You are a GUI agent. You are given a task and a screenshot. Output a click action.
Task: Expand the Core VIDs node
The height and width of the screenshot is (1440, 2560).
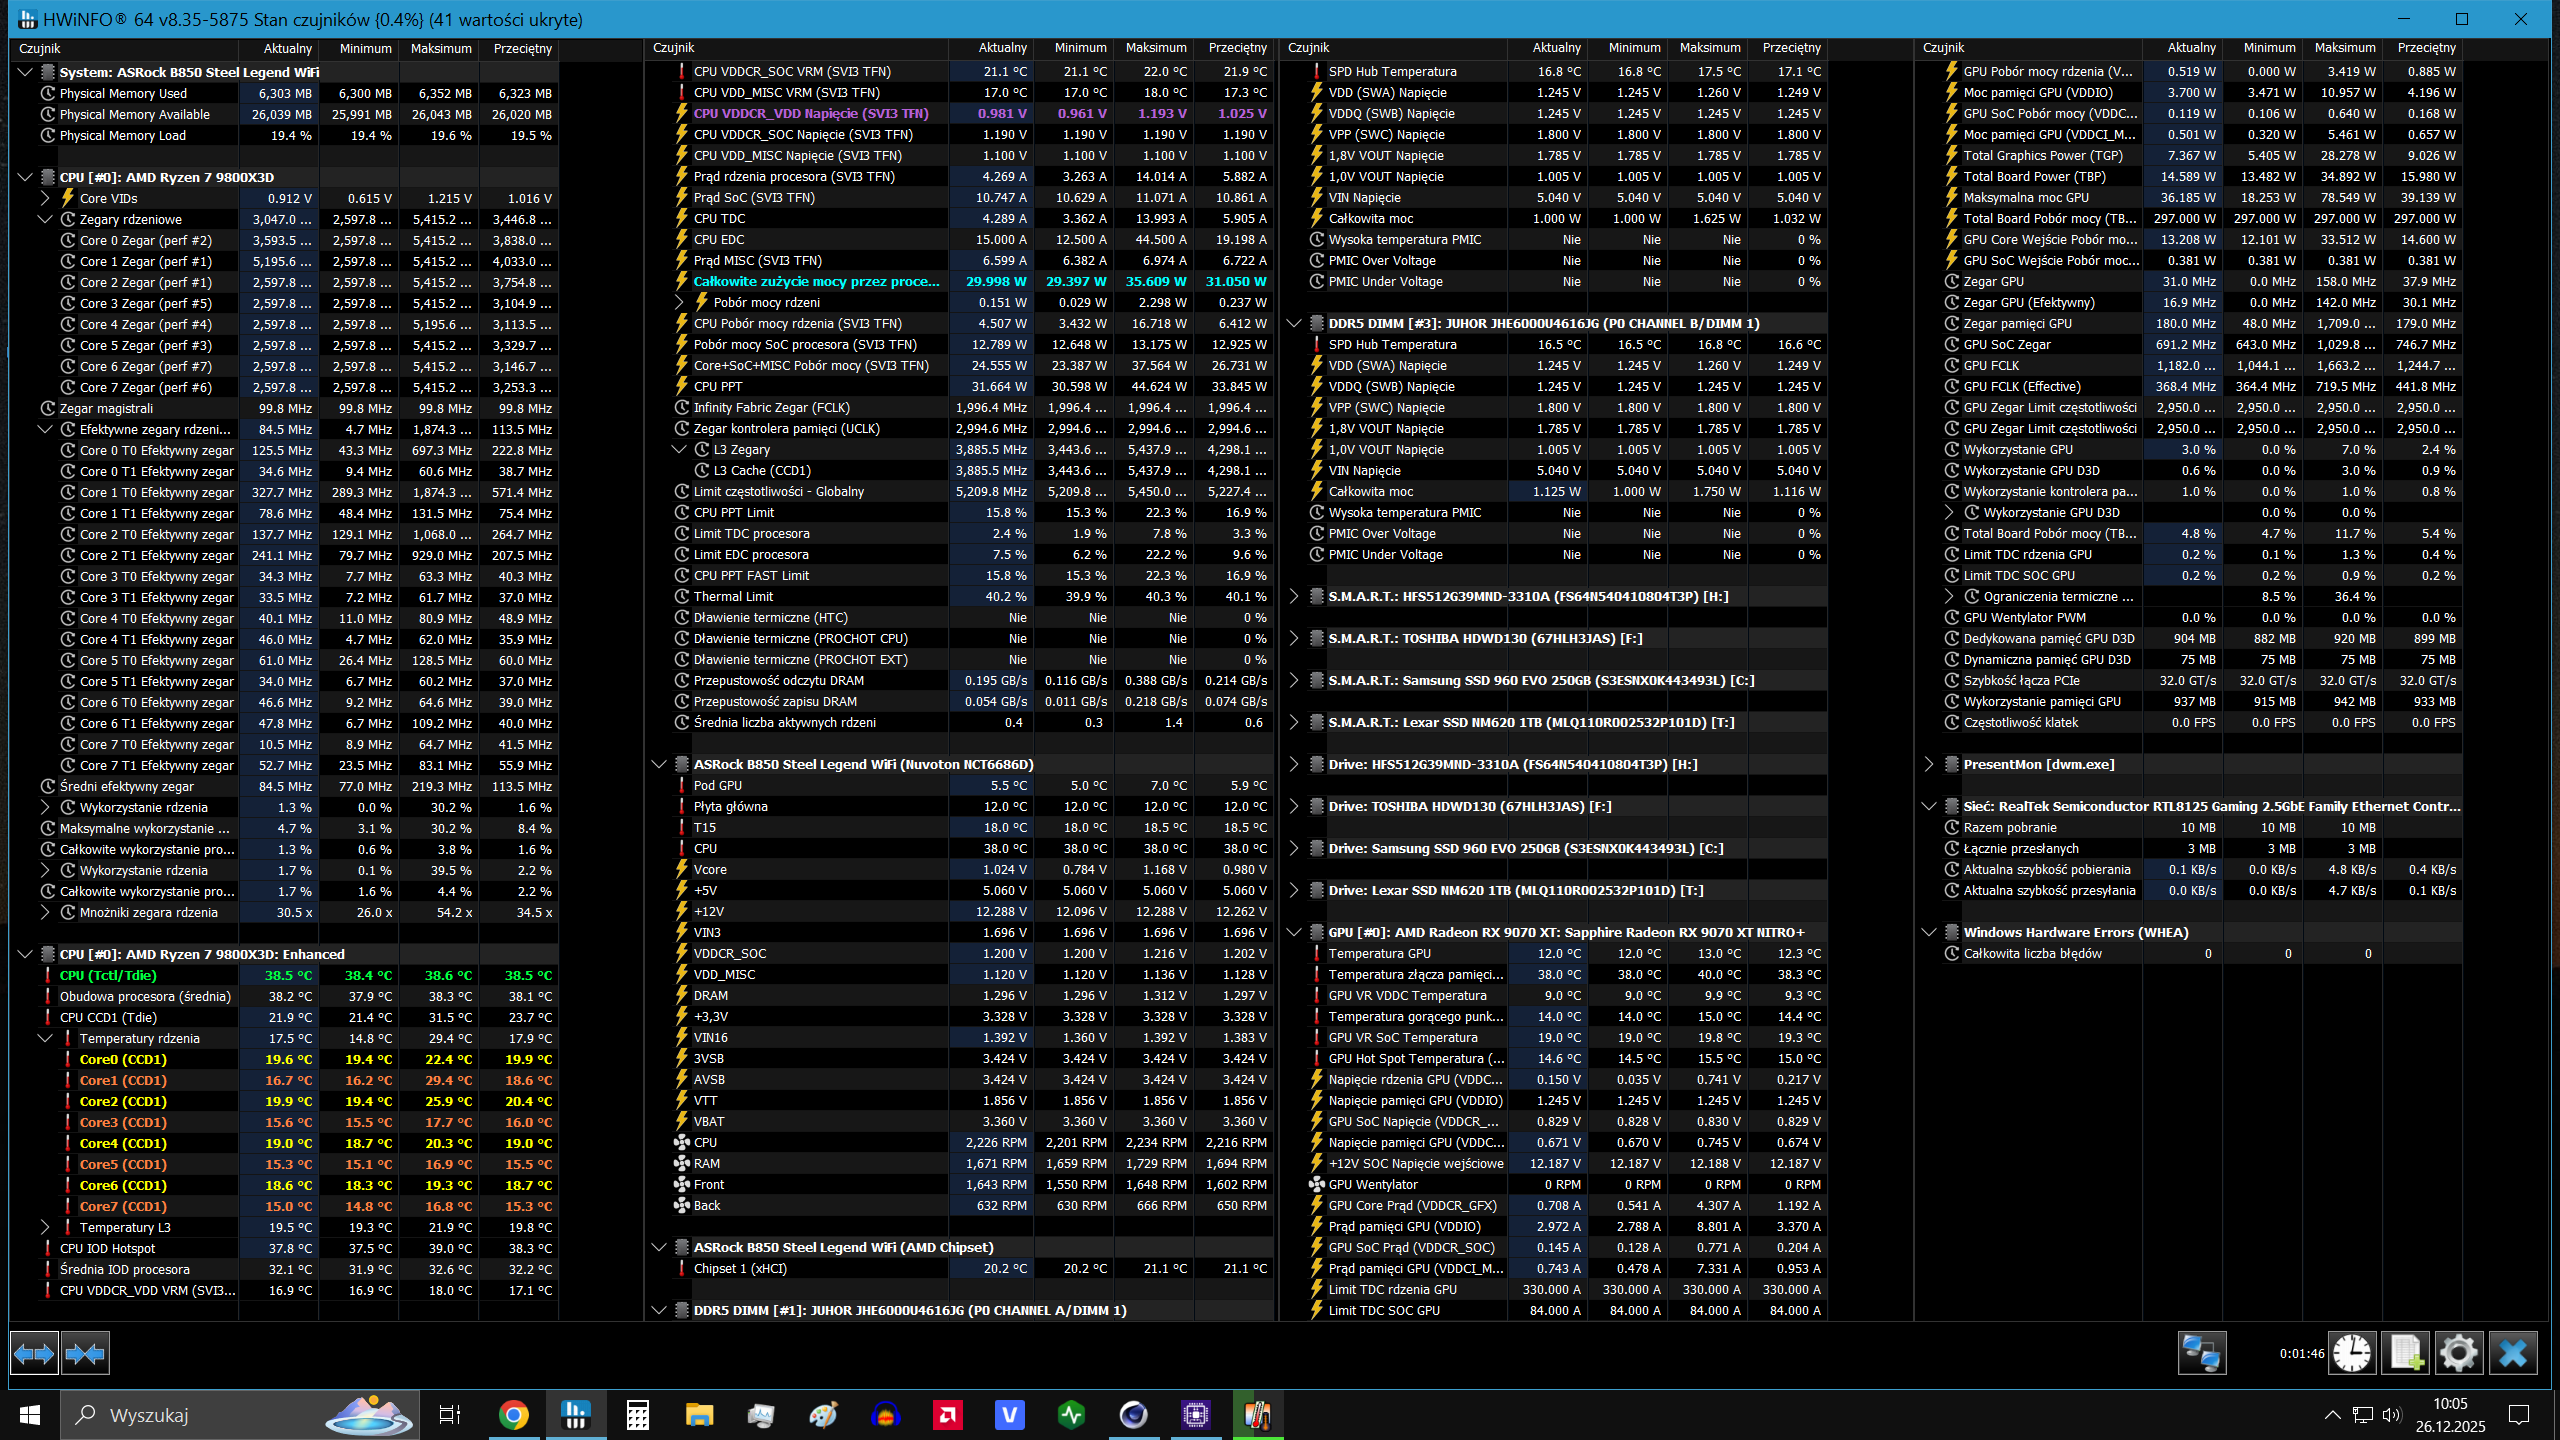pos(45,198)
